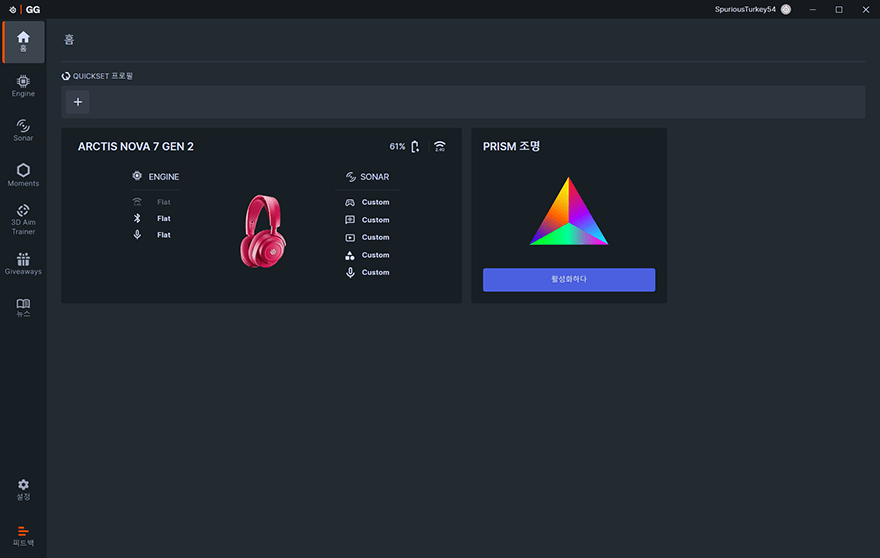Click the microphone icon in Engine list

pos(137,235)
